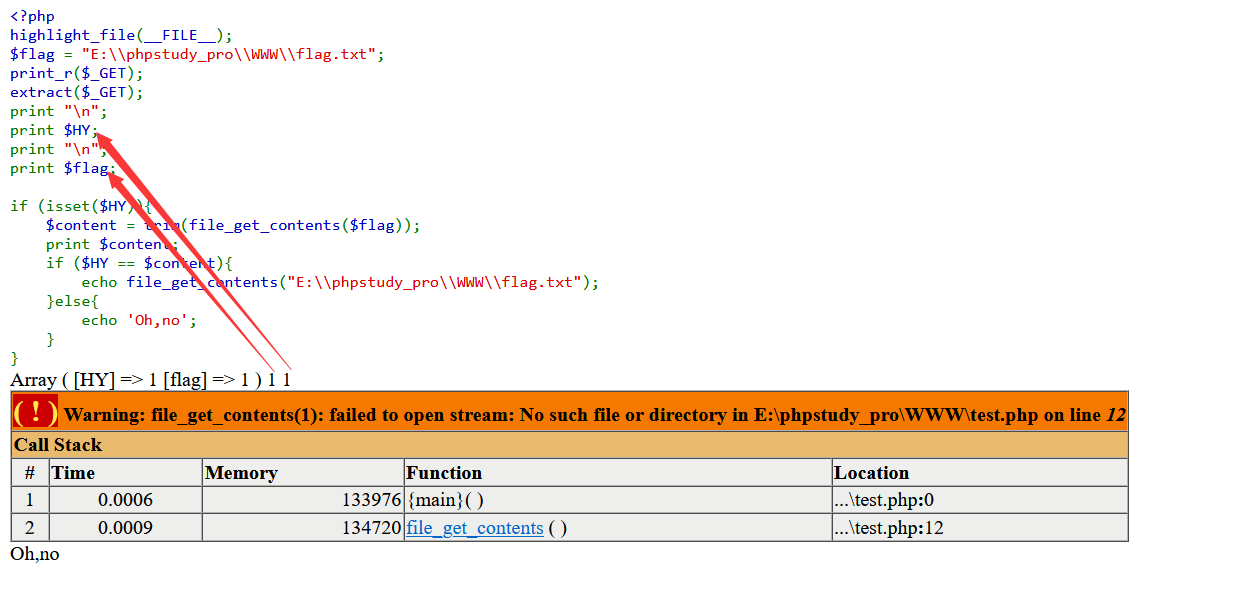The image size is (1234, 610).
Task: Open the file_get_contents function link
Action: [474, 528]
